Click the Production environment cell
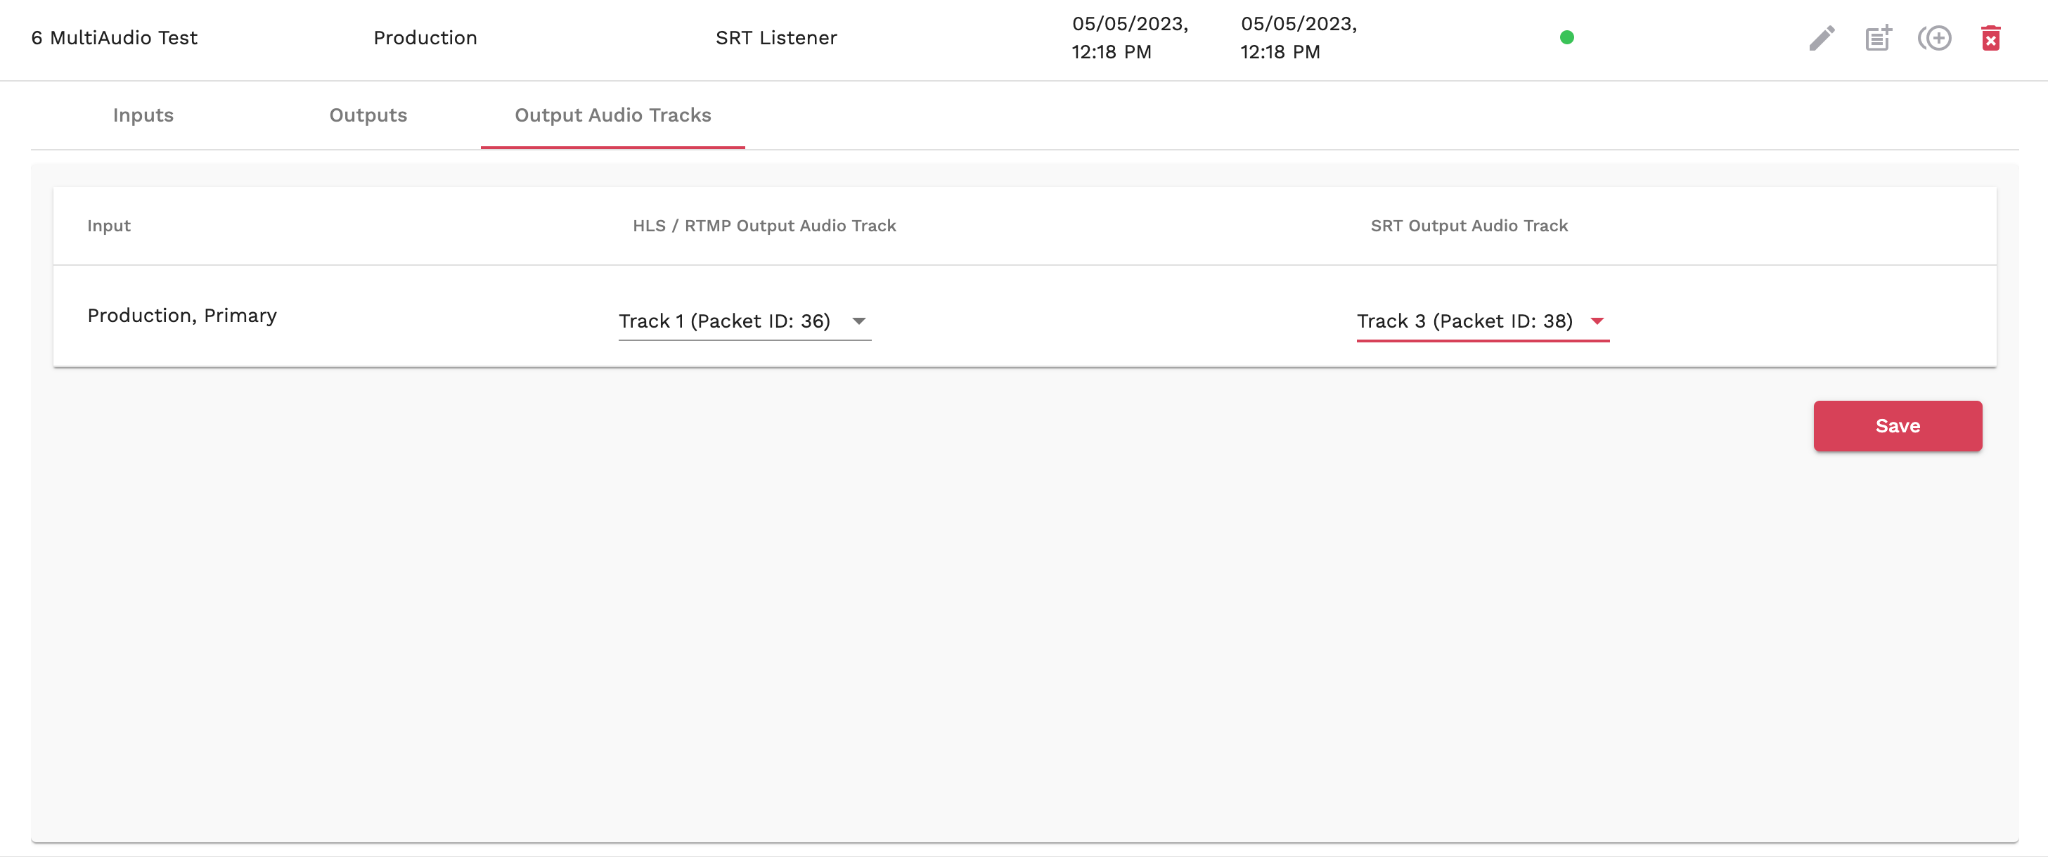 click(x=425, y=38)
